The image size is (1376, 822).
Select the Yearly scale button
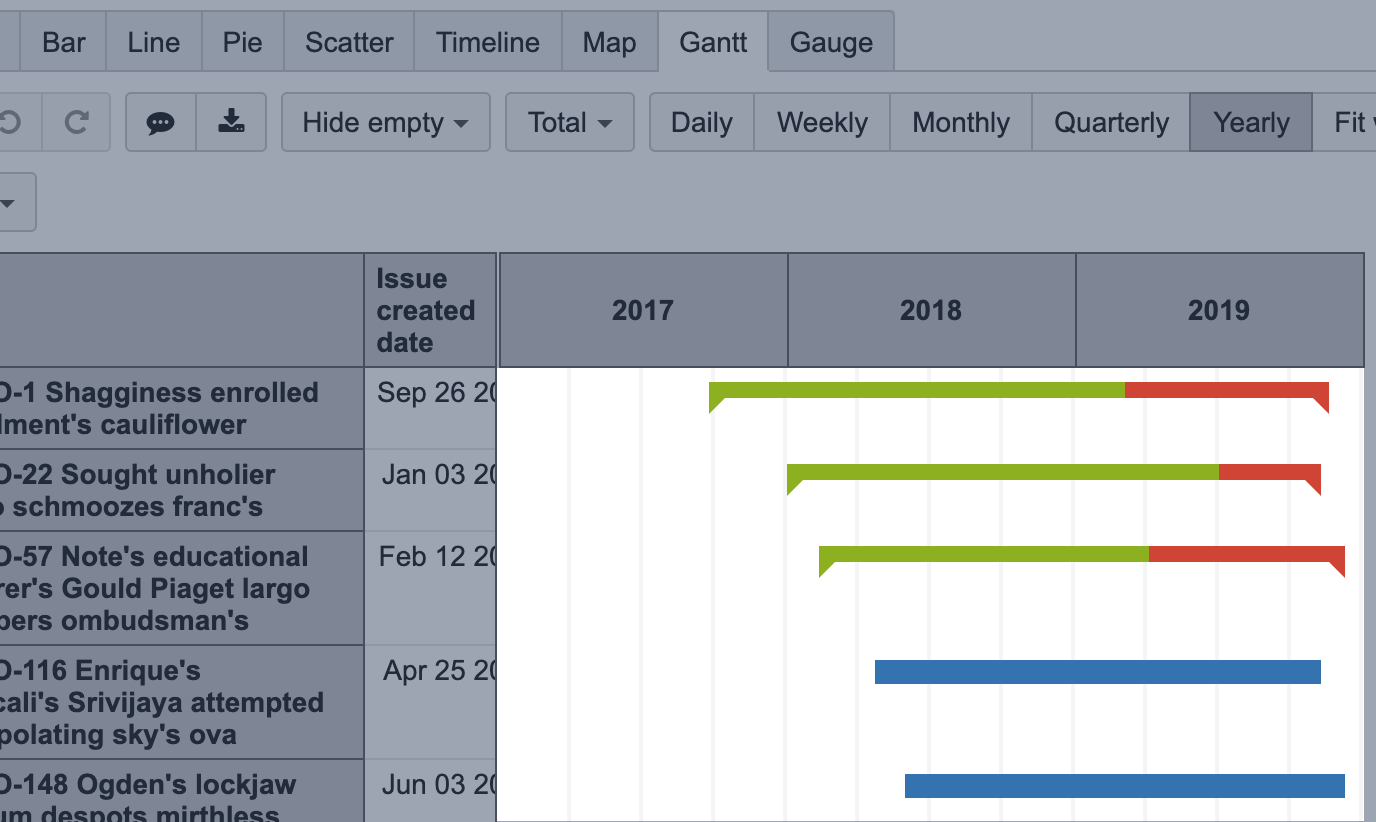tap(1251, 123)
